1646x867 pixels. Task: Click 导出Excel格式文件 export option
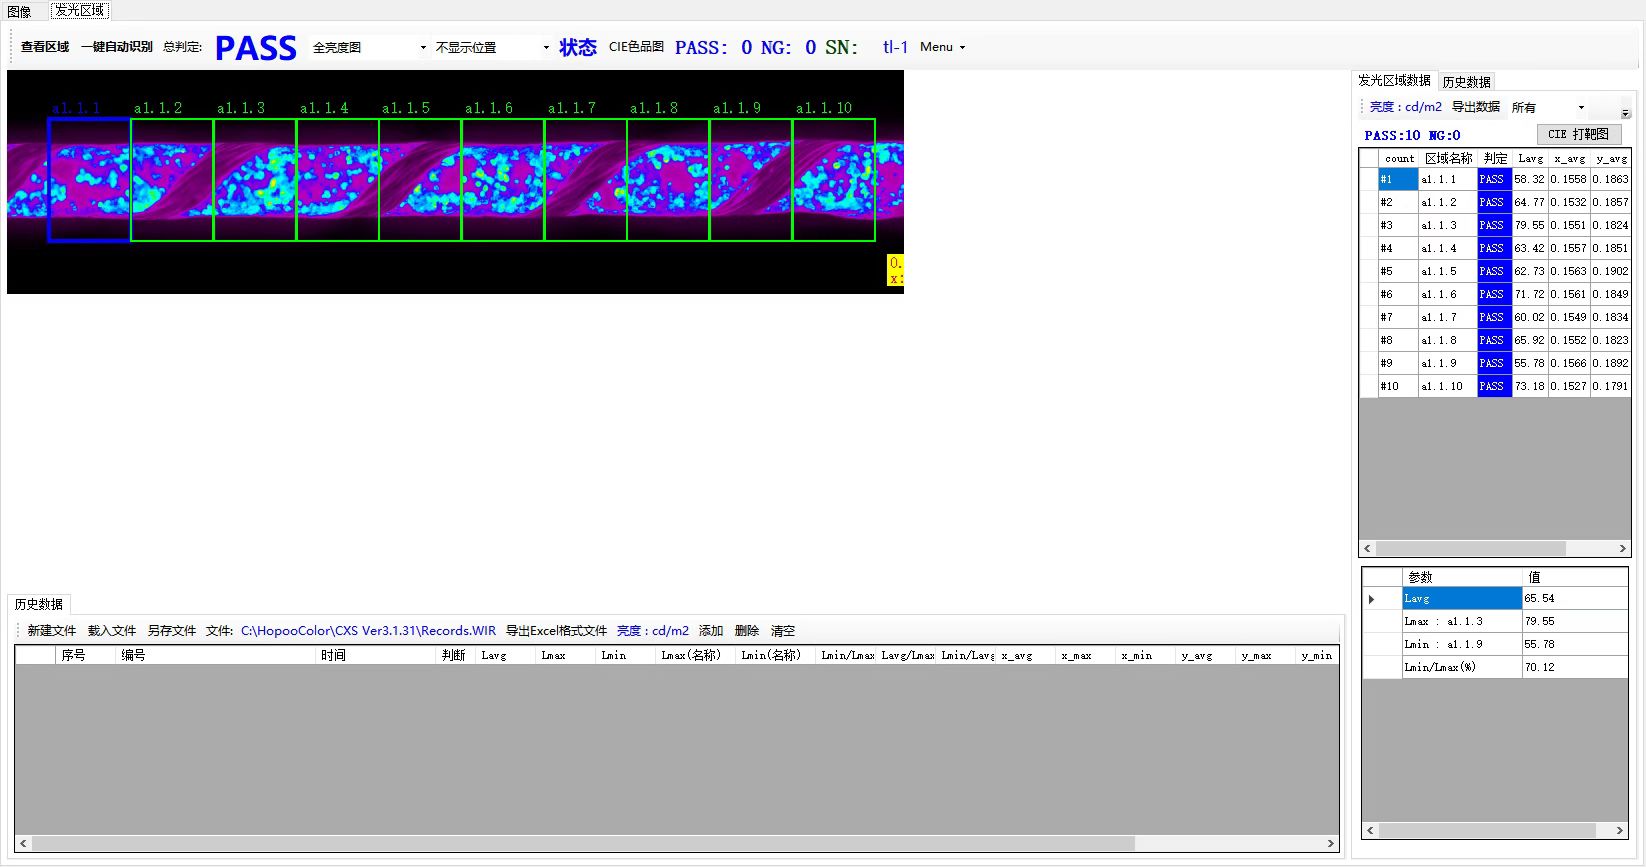556,631
